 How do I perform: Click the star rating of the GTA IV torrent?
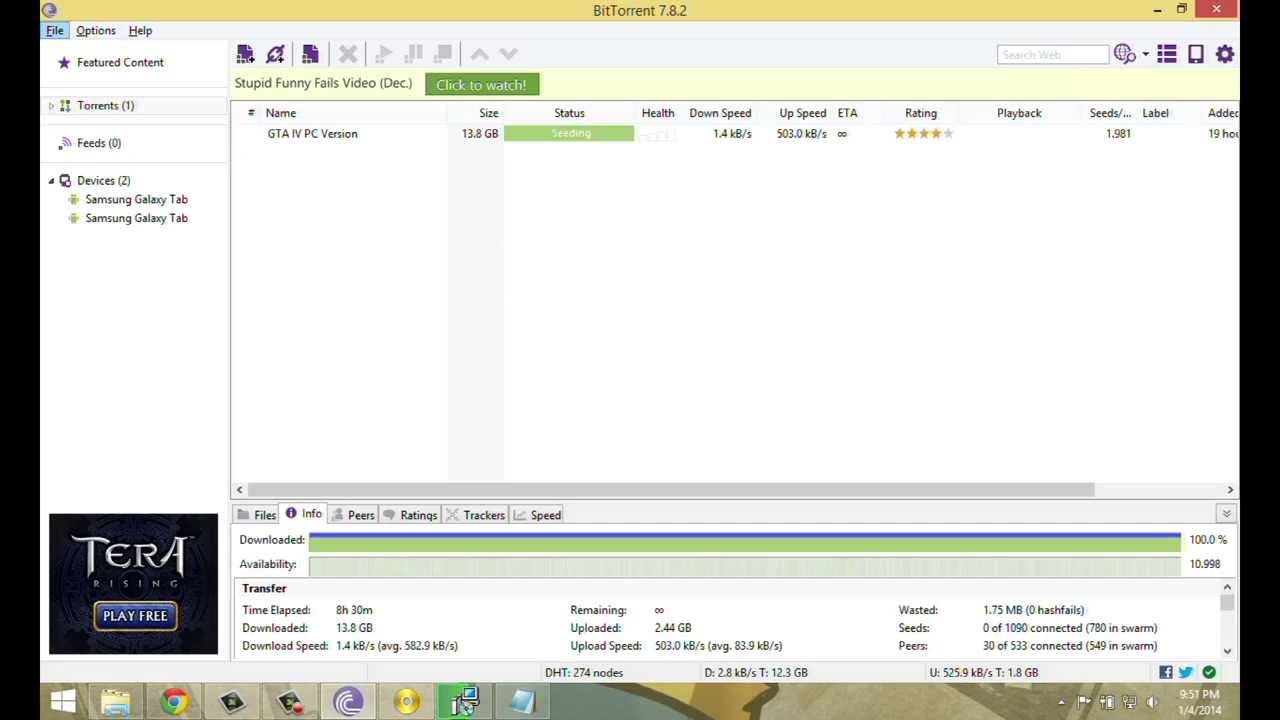tap(924, 134)
